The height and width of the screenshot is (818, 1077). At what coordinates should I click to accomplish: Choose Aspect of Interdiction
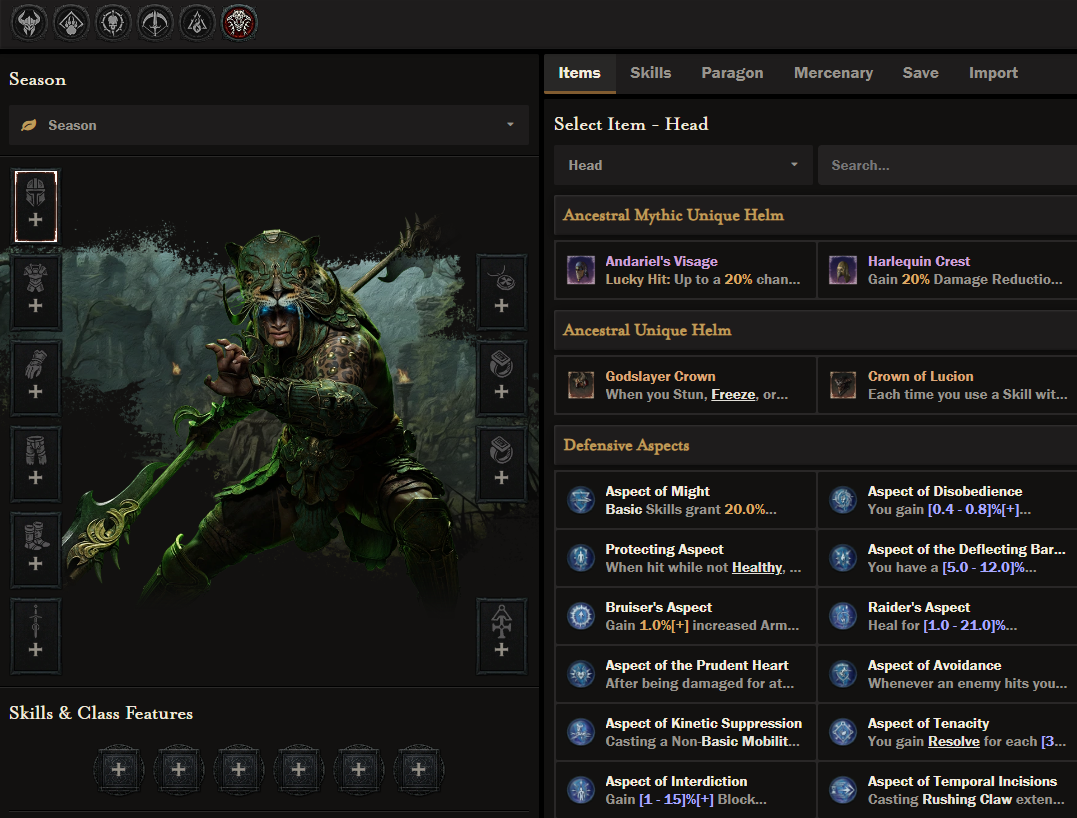685,790
